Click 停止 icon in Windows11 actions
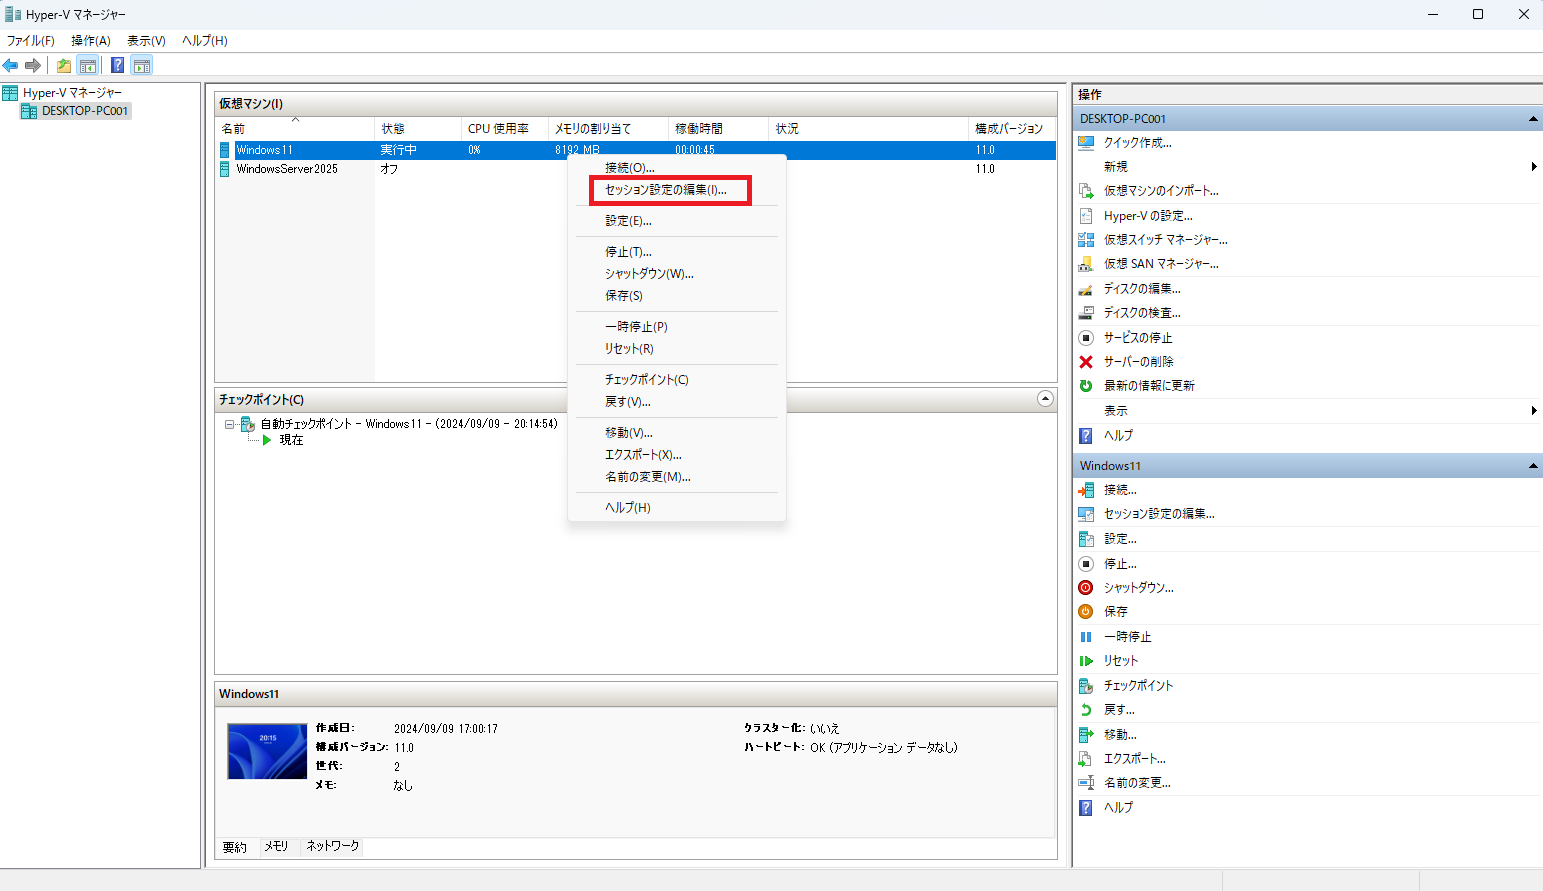This screenshot has height=891, width=1543. pos(1086,564)
